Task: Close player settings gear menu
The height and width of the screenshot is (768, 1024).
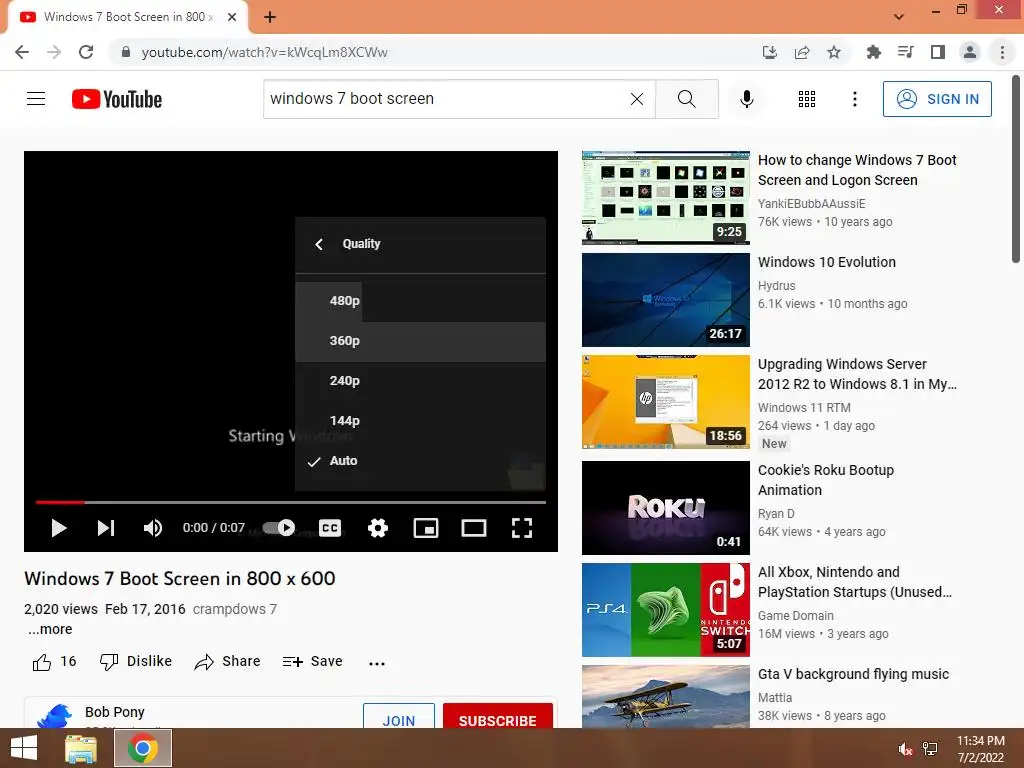Action: coord(378,528)
